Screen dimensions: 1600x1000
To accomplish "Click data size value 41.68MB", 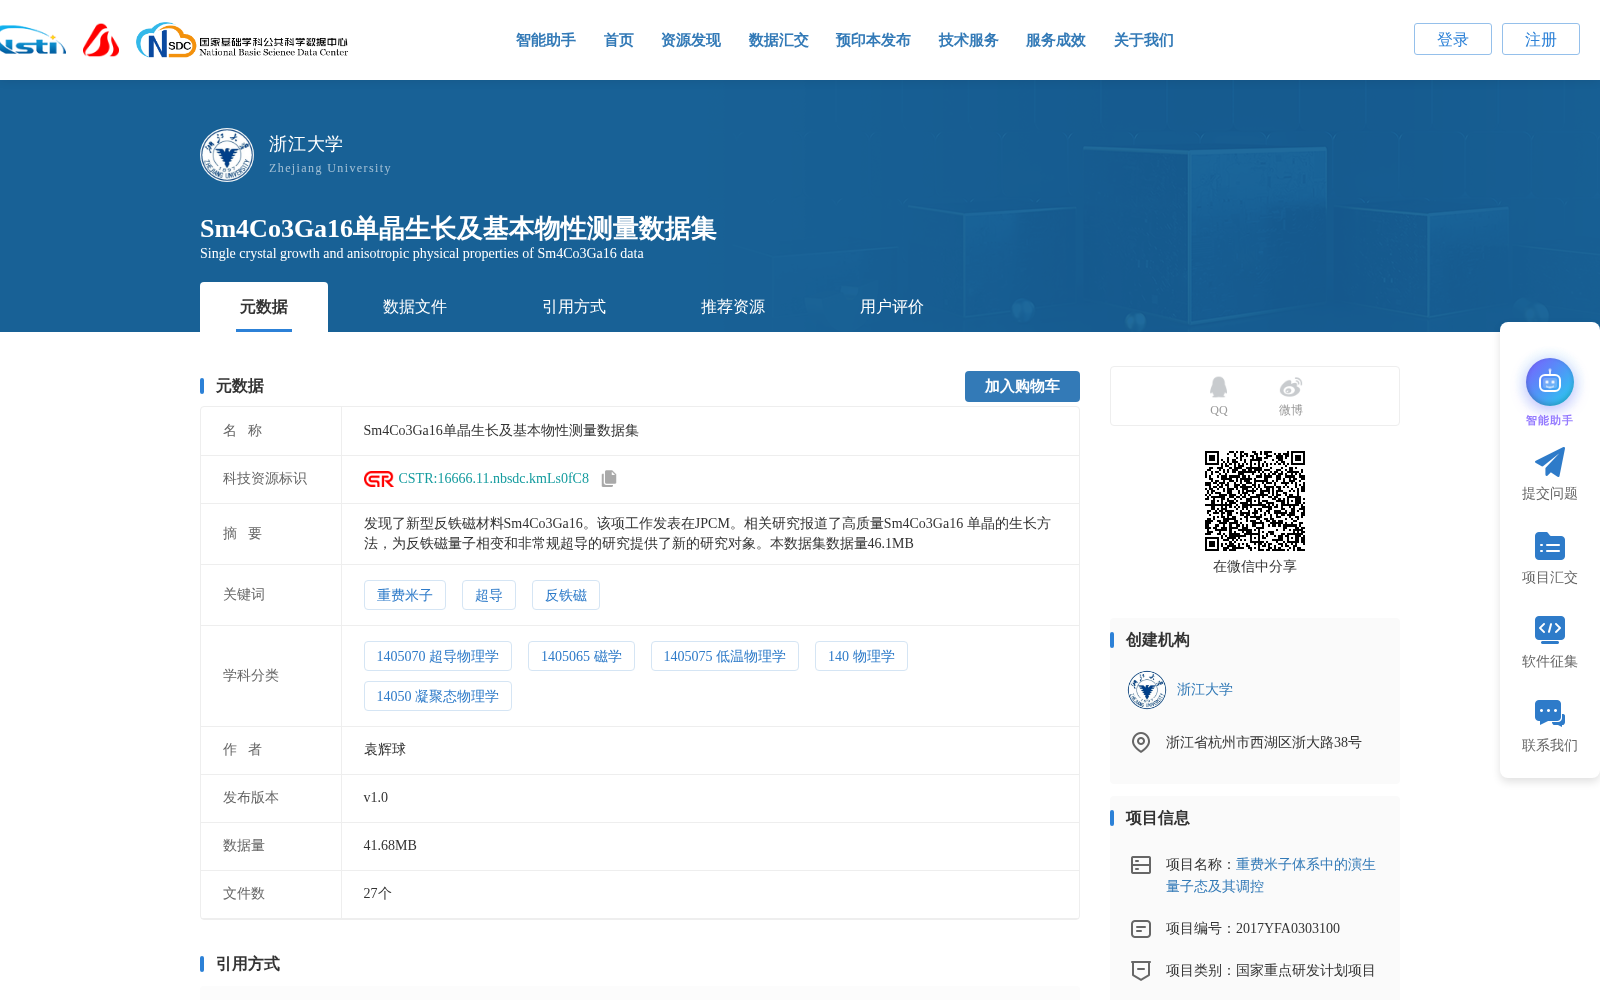I will [x=390, y=846].
